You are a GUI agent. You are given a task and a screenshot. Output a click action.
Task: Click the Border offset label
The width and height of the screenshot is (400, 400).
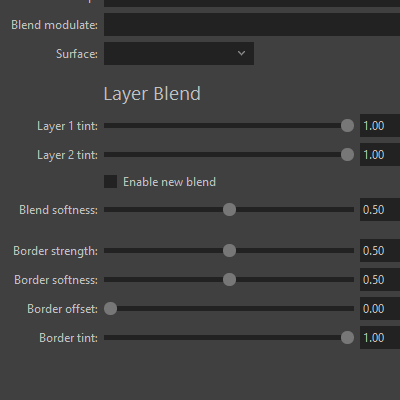point(62,309)
